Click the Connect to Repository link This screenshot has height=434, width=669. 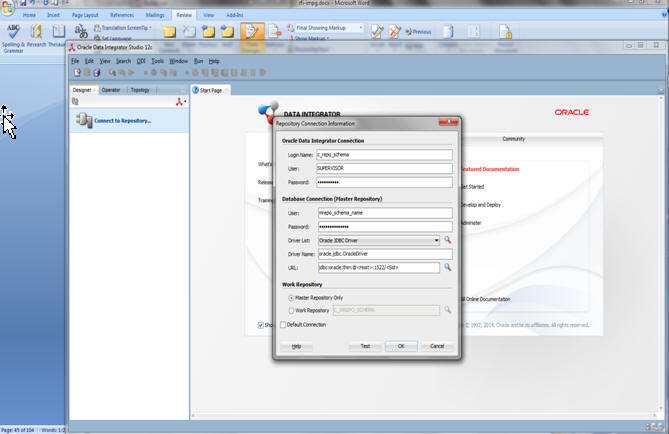click(x=122, y=121)
